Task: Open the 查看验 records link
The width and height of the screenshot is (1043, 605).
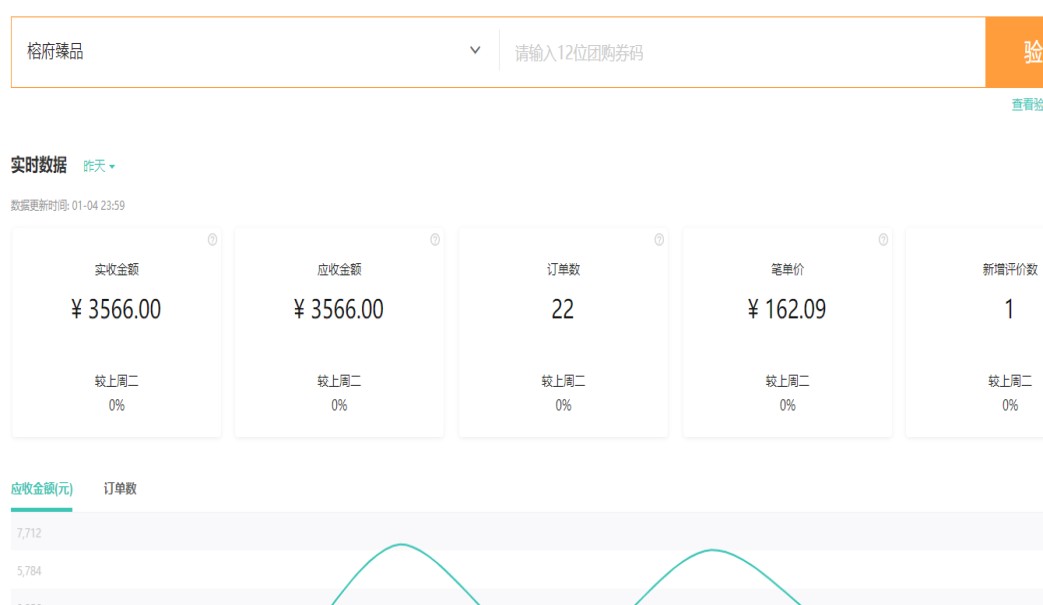Action: pyautogui.click(x=1027, y=105)
